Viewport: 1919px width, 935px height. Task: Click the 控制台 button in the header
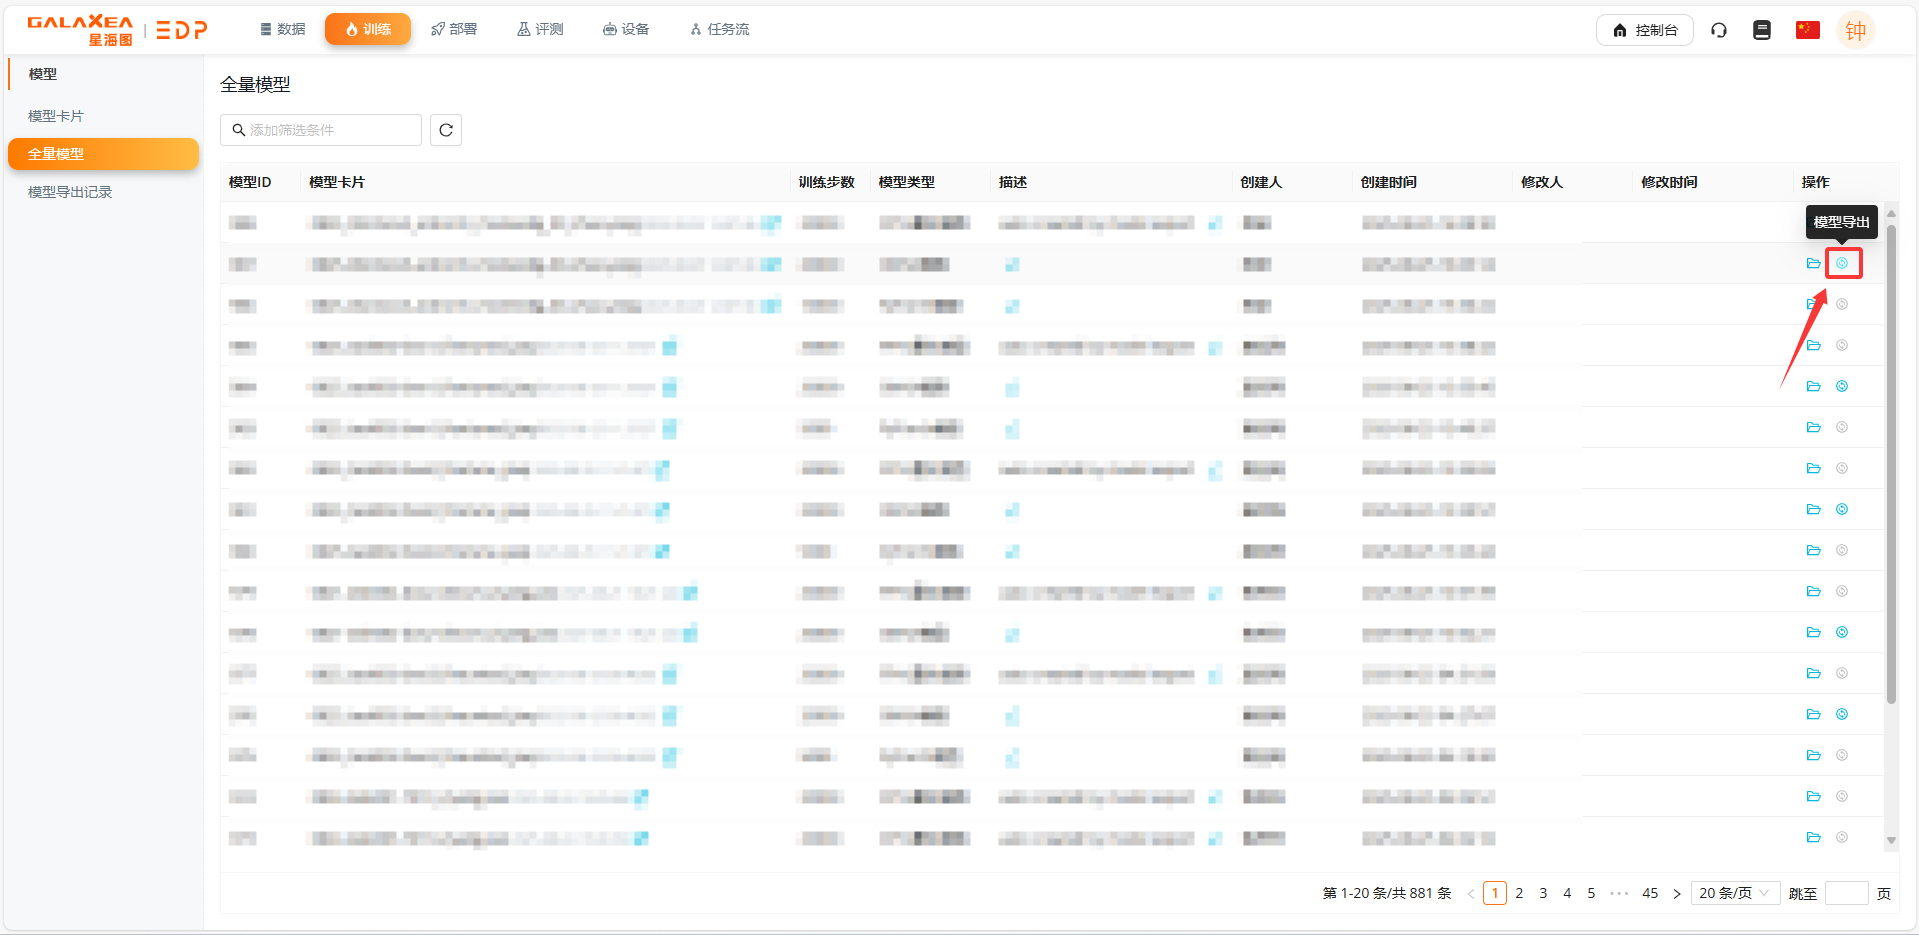(1644, 30)
